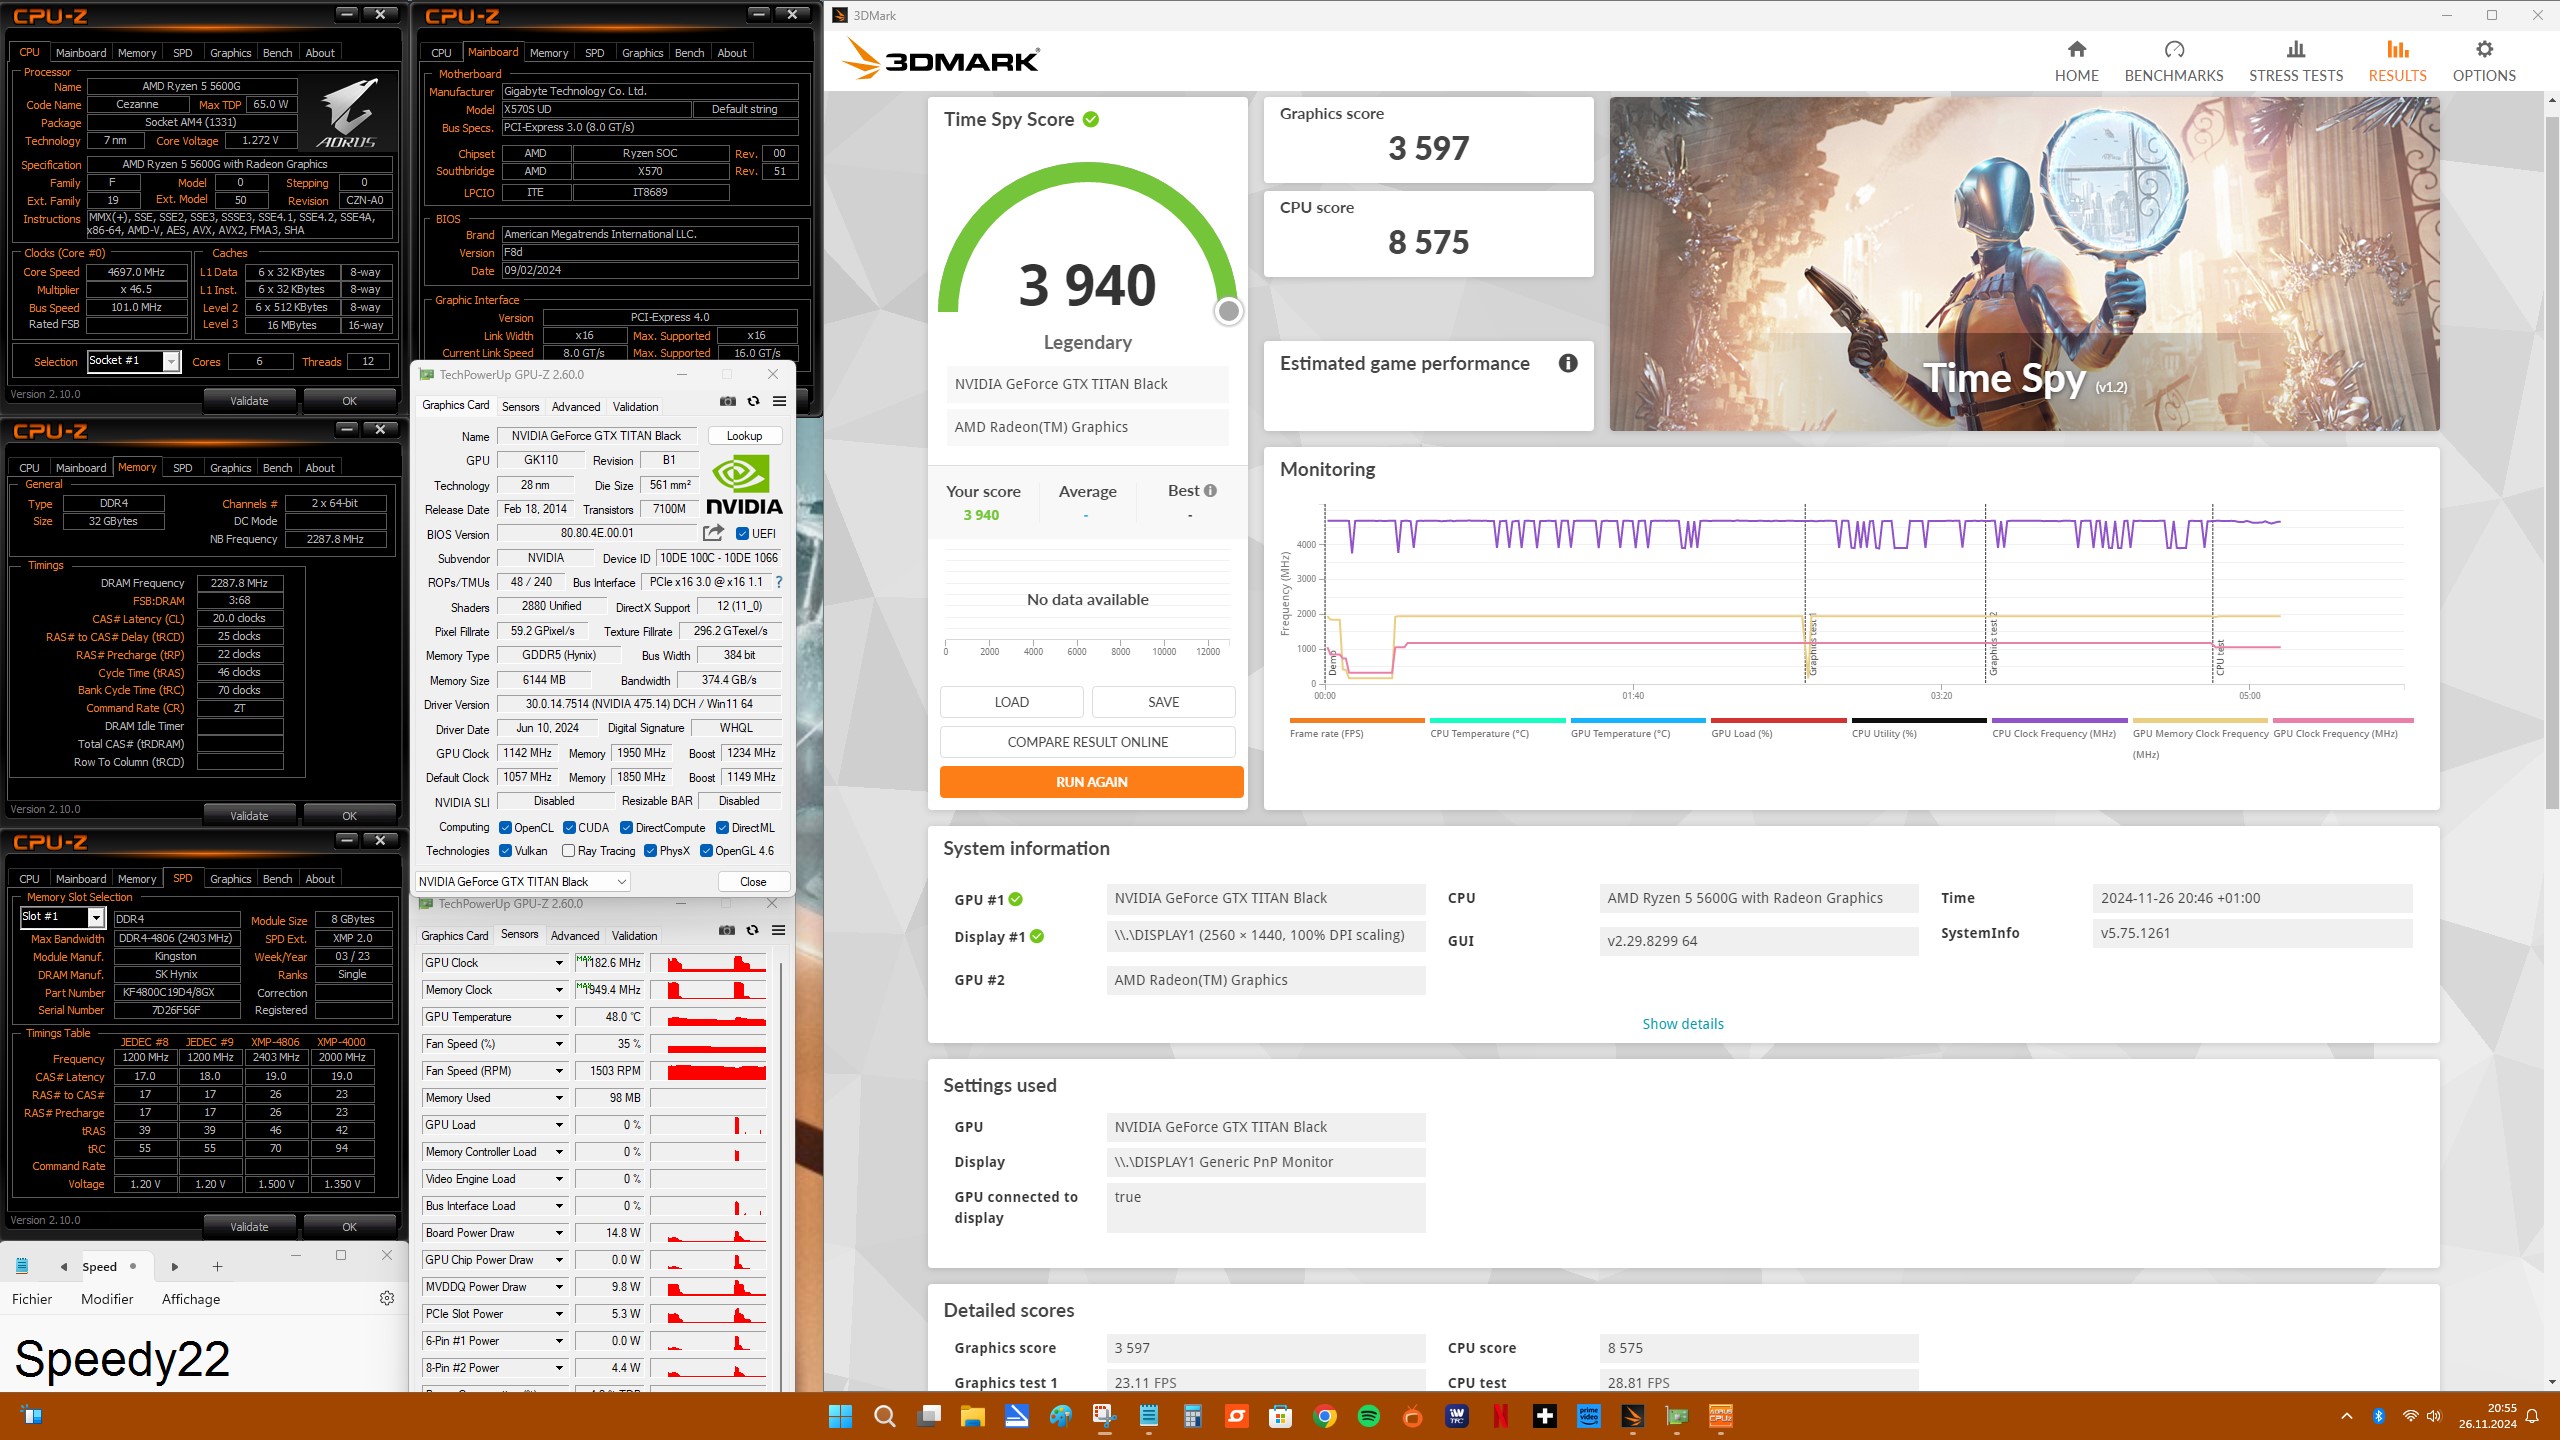
Task: Click the BIOS export arrow icon in GPU-Z
Action: coord(713,533)
